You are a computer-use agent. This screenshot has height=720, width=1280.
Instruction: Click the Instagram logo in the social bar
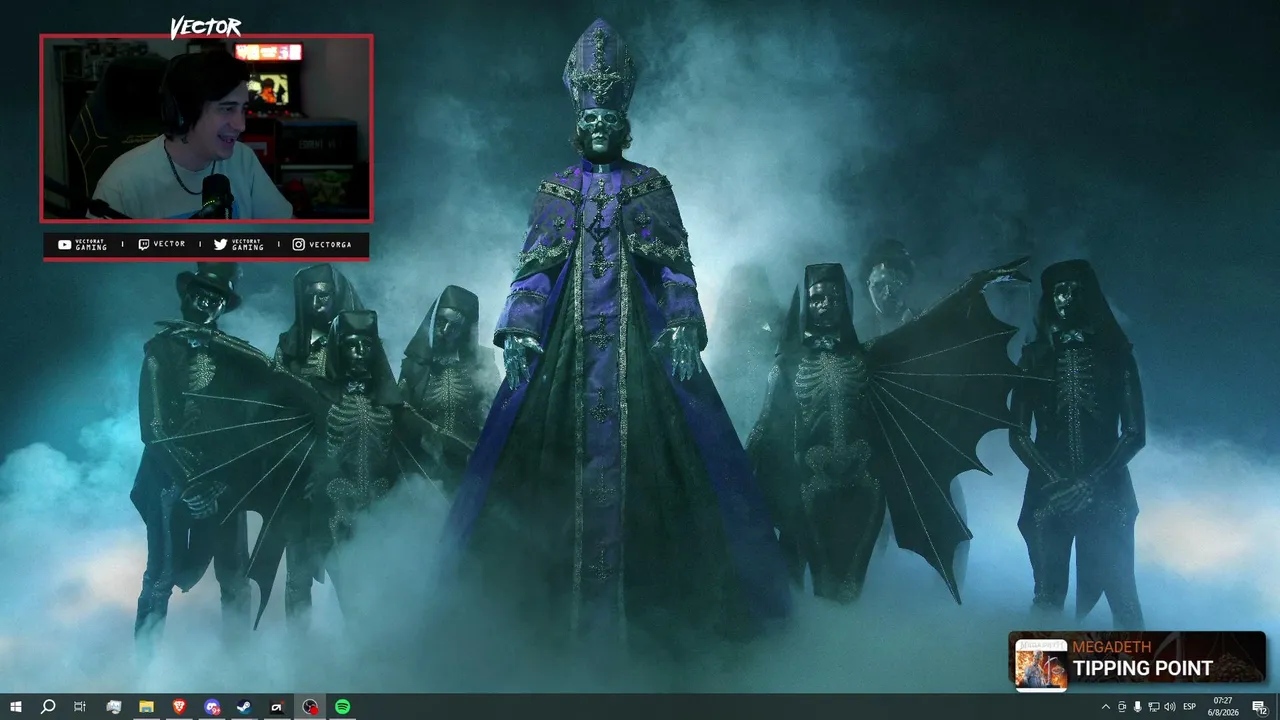(x=298, y=244)
